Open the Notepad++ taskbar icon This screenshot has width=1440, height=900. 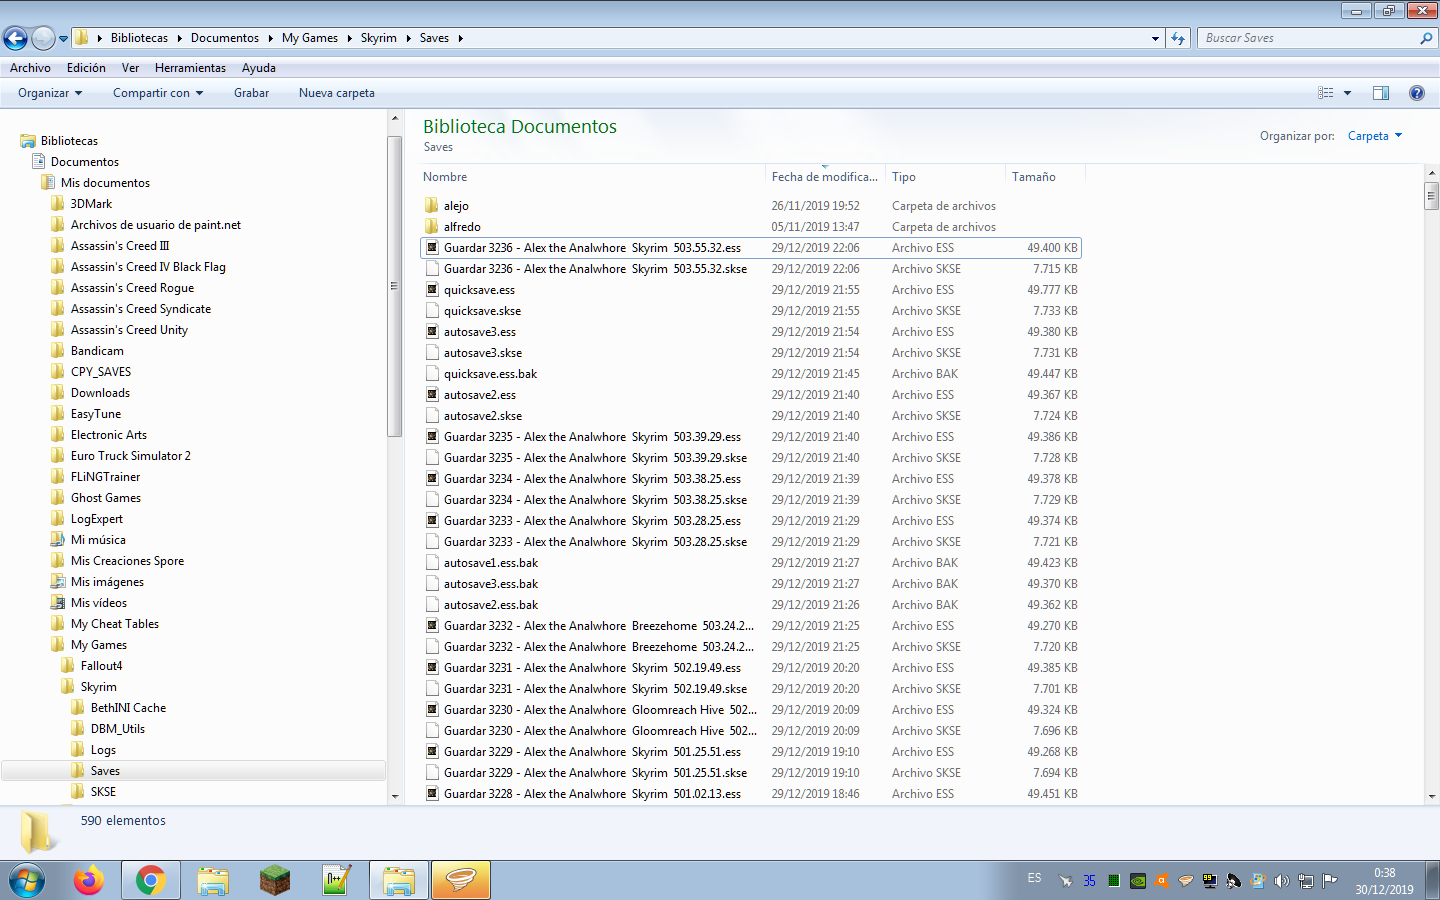[336, 880]
